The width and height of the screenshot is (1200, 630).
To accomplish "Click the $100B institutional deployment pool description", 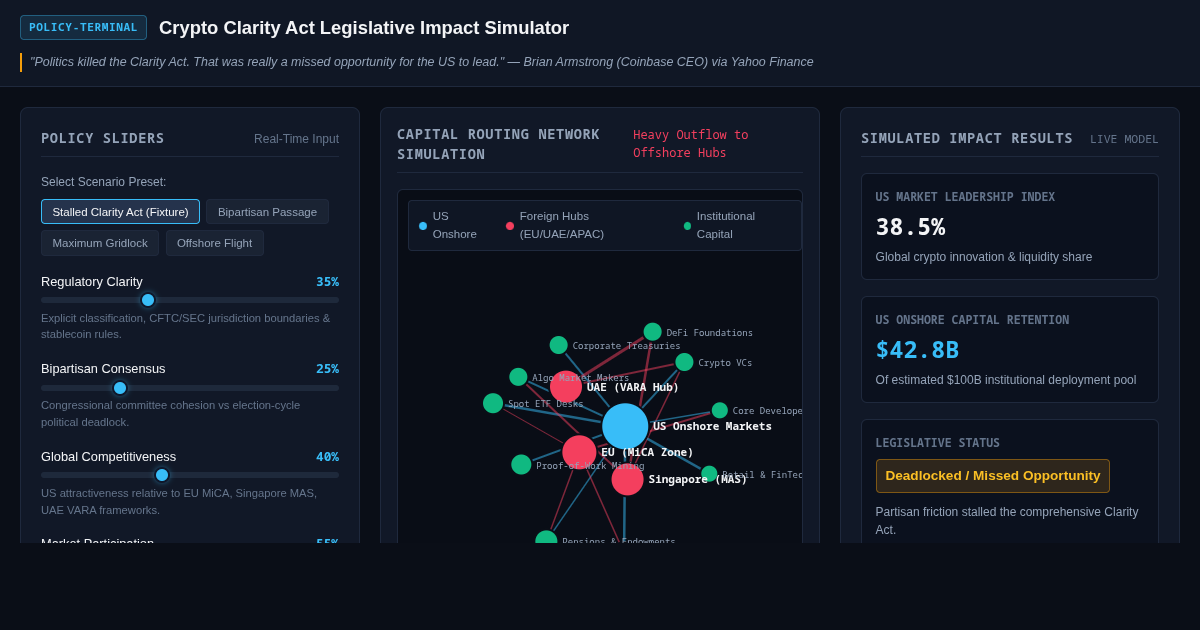I will [1006, 380].
